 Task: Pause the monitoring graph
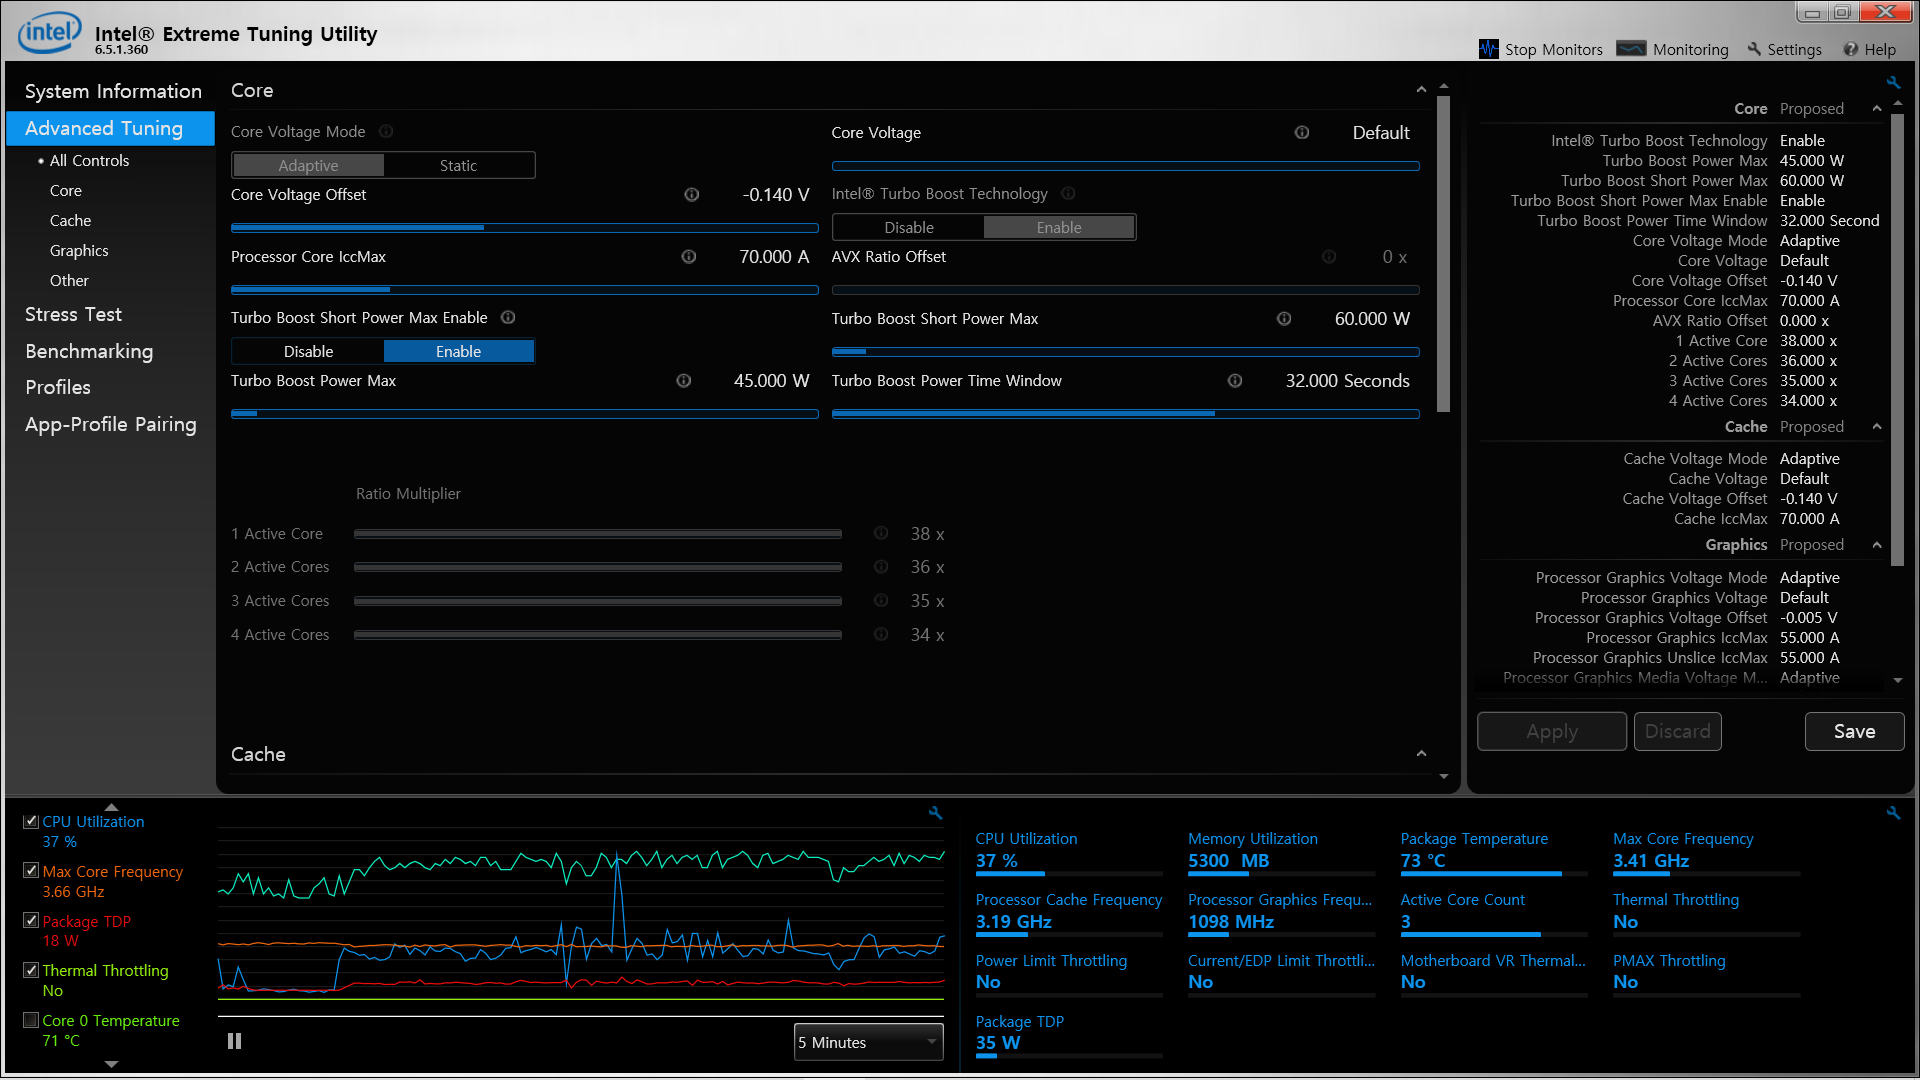tap(235, 1041)
